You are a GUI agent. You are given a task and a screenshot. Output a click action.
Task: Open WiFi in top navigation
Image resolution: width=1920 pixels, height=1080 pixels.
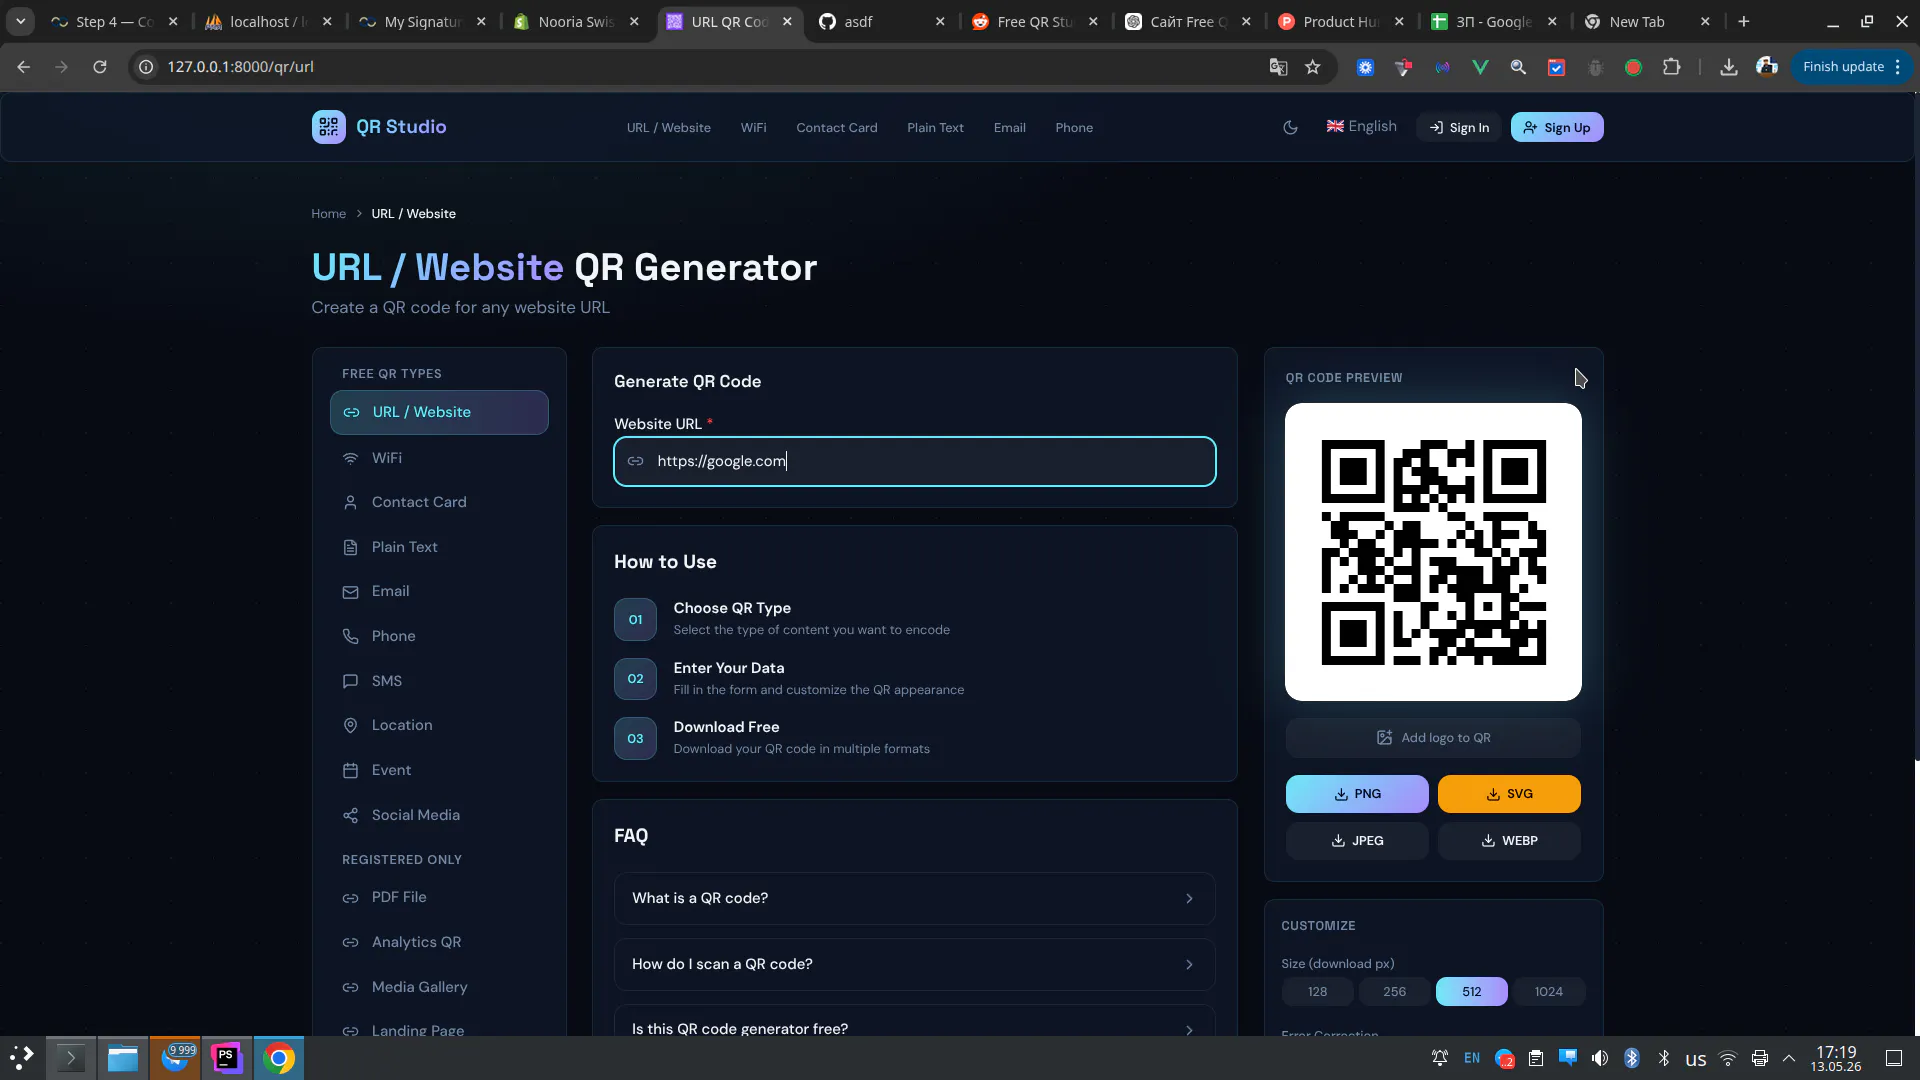[753, 128]
